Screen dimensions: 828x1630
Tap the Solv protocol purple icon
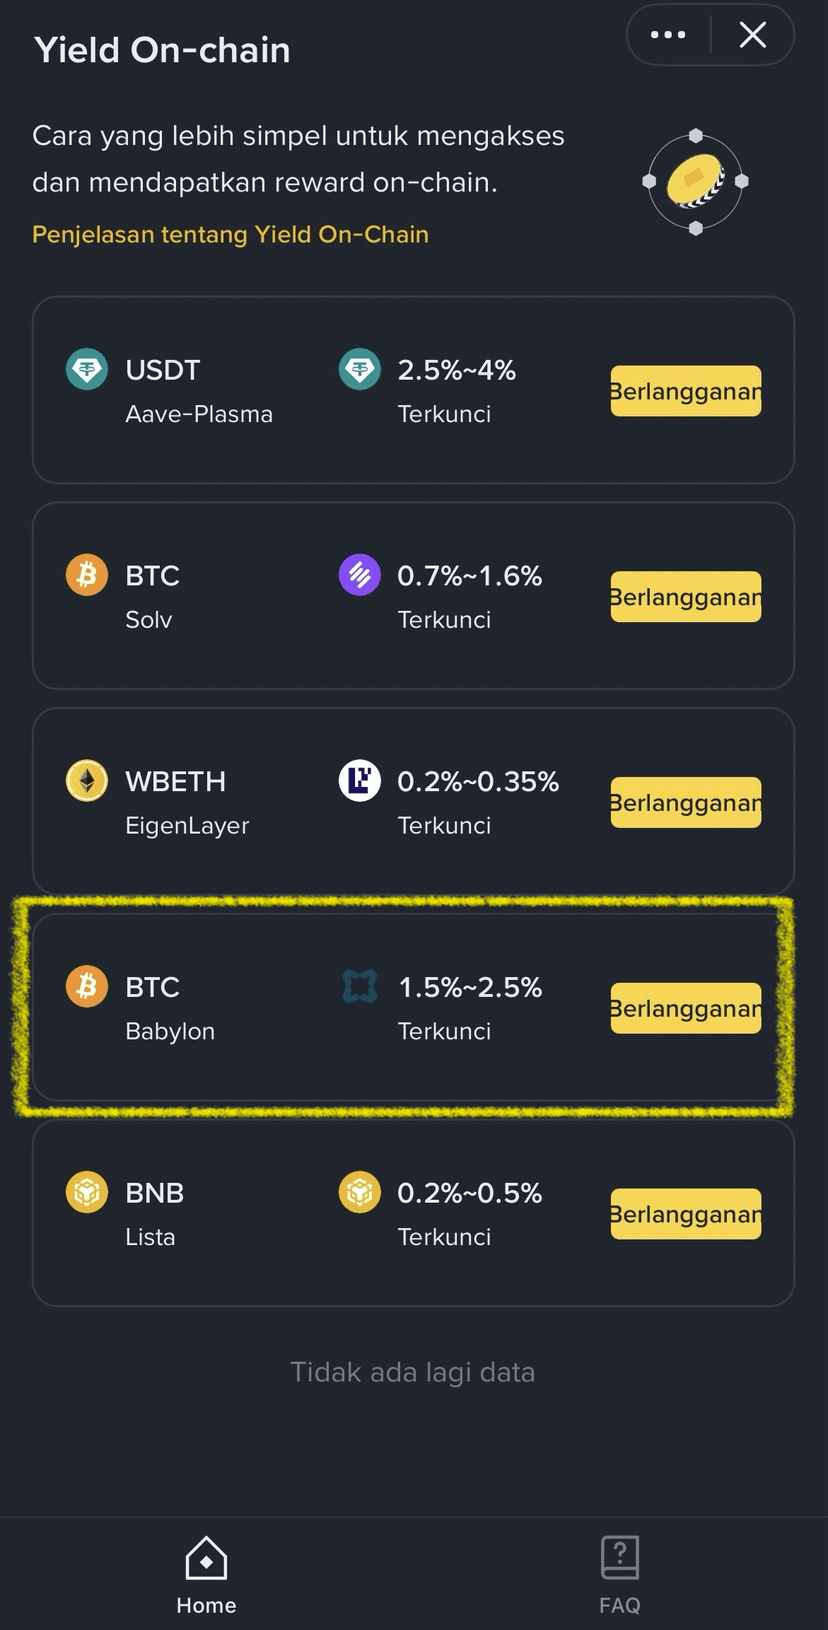[359, 575]
